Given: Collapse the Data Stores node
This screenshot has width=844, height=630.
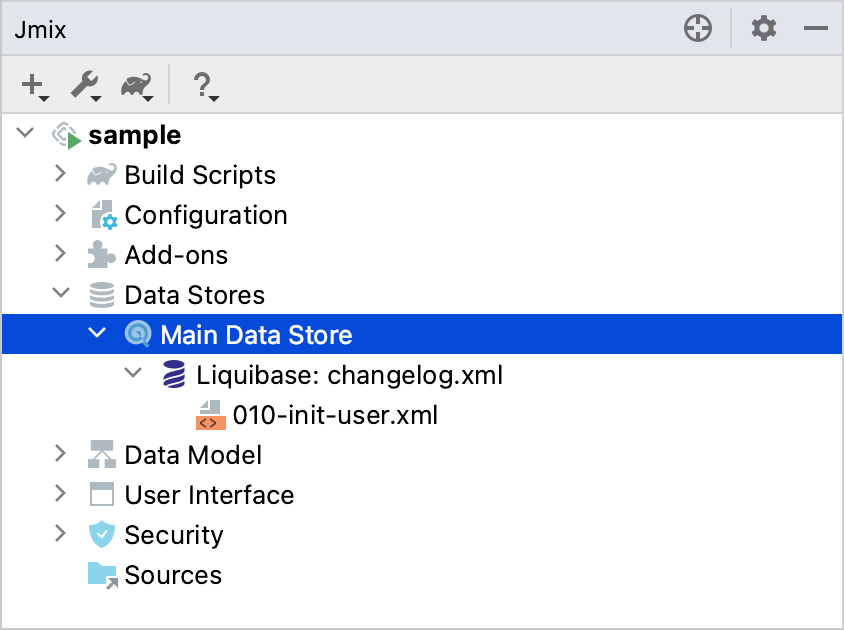Looking at the screenshot, I should point(61,294).
